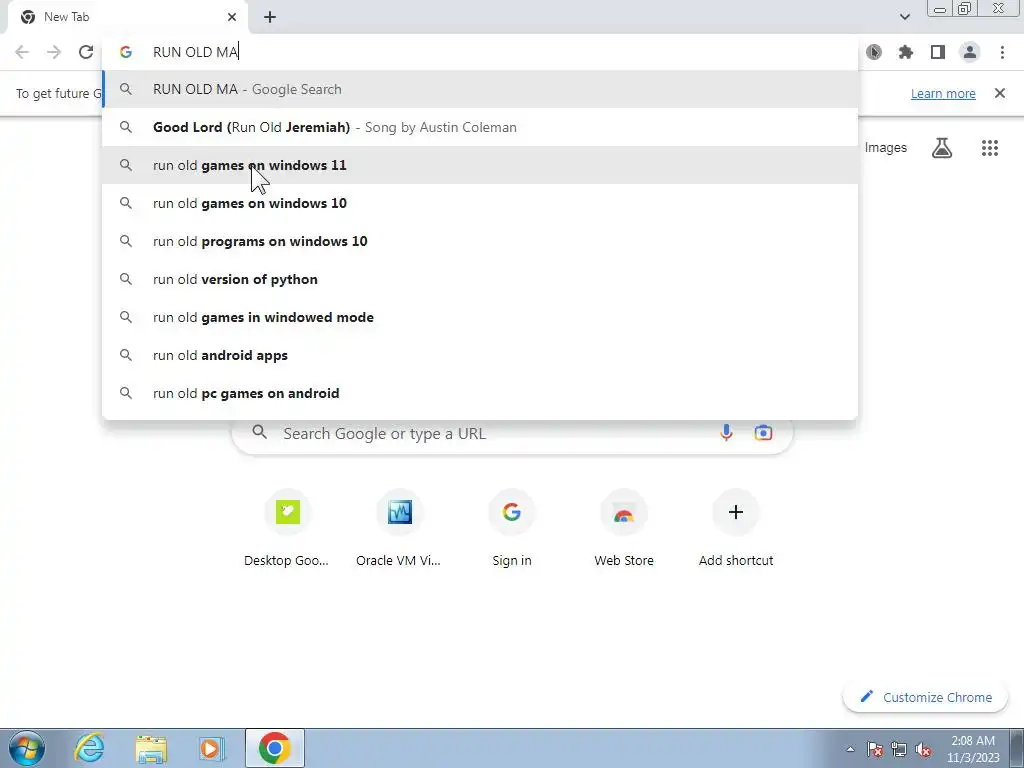
Task: Open the Extensions puzzle icon
Action: click(906, 52)
